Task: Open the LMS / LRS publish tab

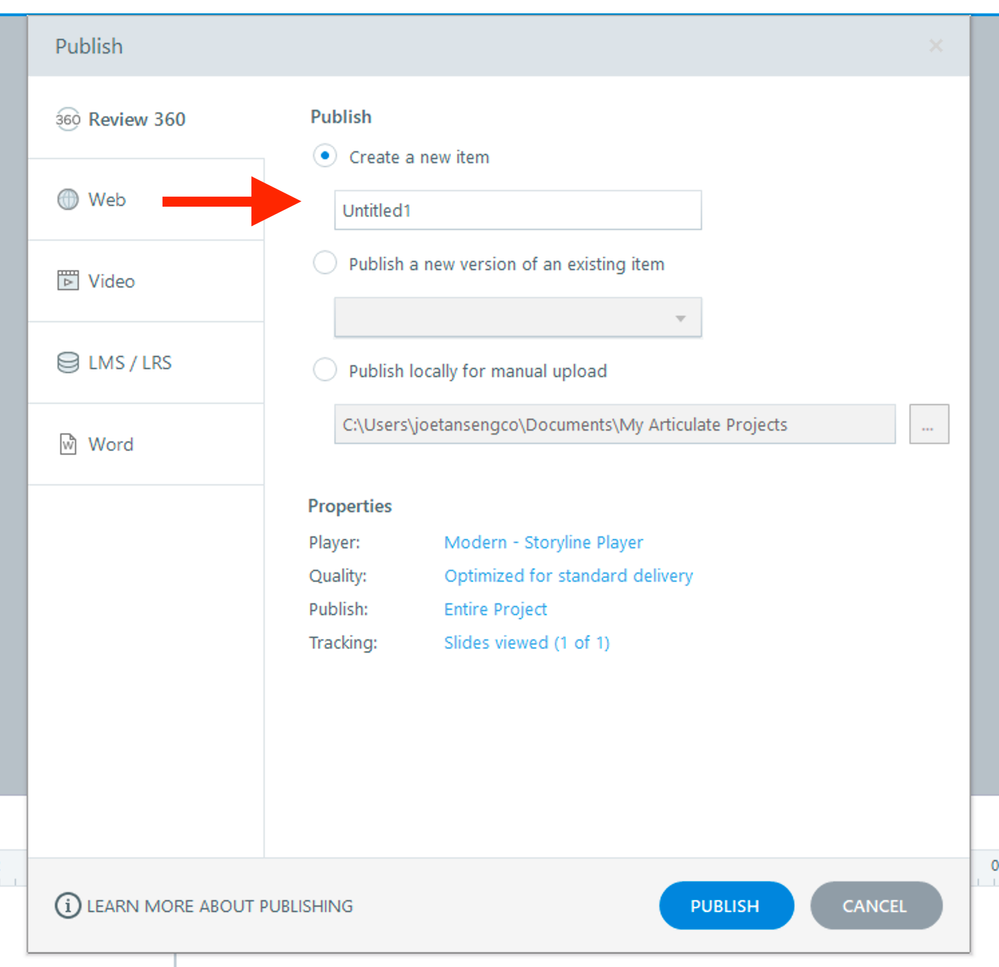Action: (x=129, y=363)
